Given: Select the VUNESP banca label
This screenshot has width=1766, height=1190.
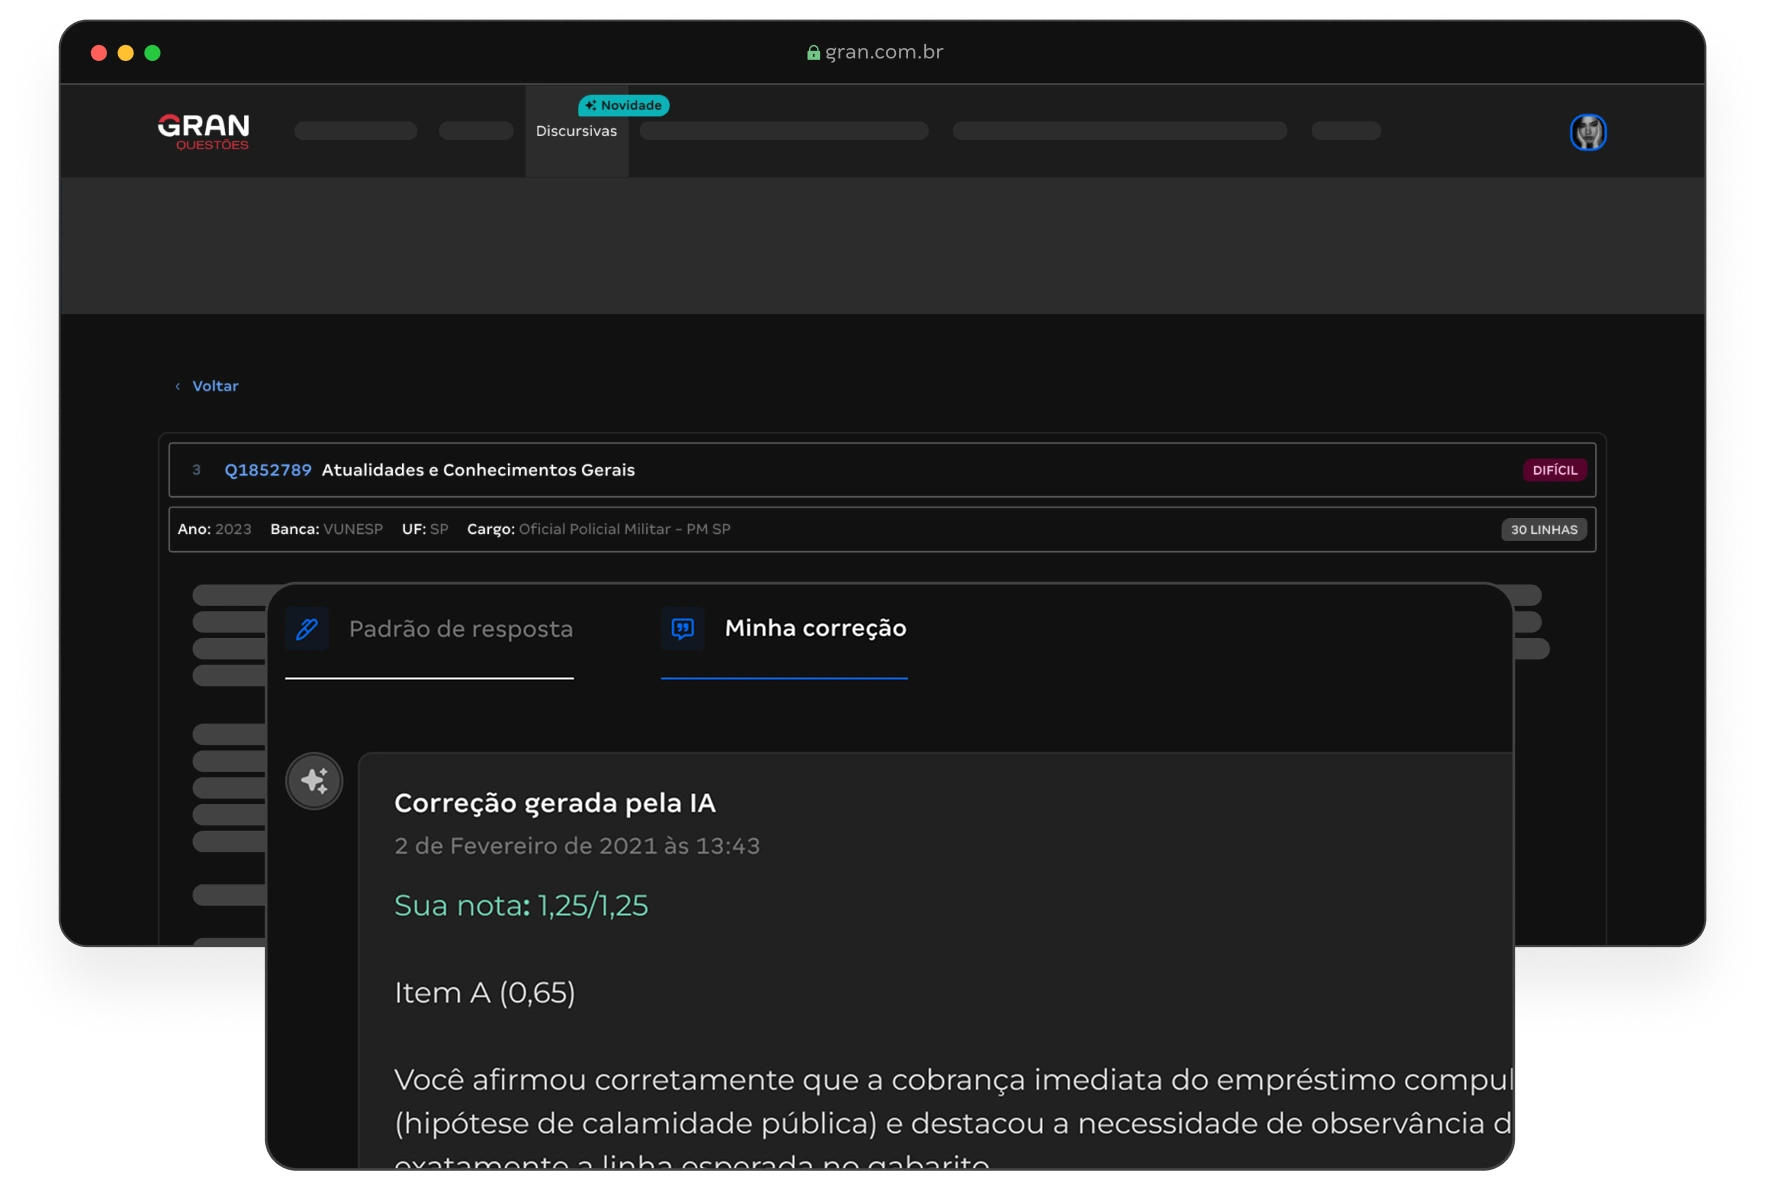Looking at the screenshot, I should pos(352,529).
